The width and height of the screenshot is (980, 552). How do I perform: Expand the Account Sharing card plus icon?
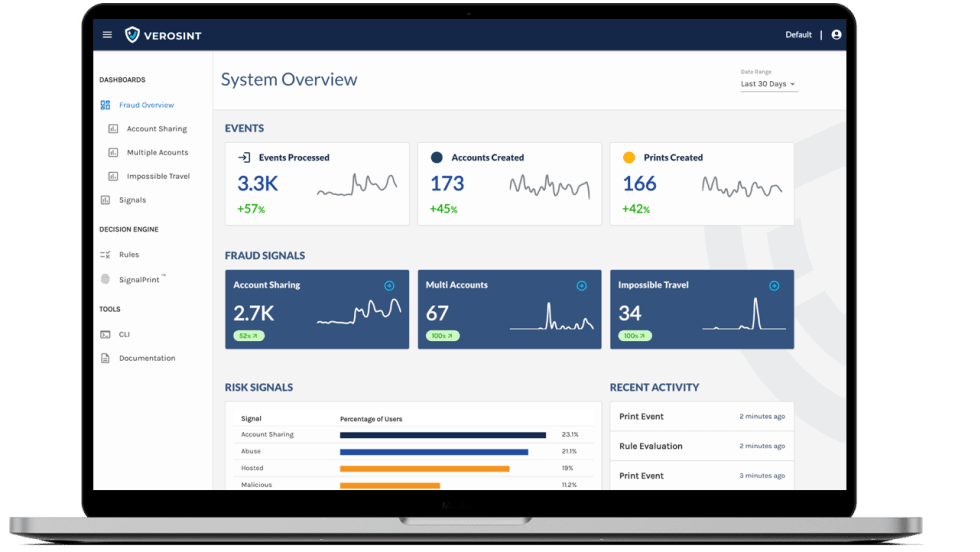[x=389, y=286]
